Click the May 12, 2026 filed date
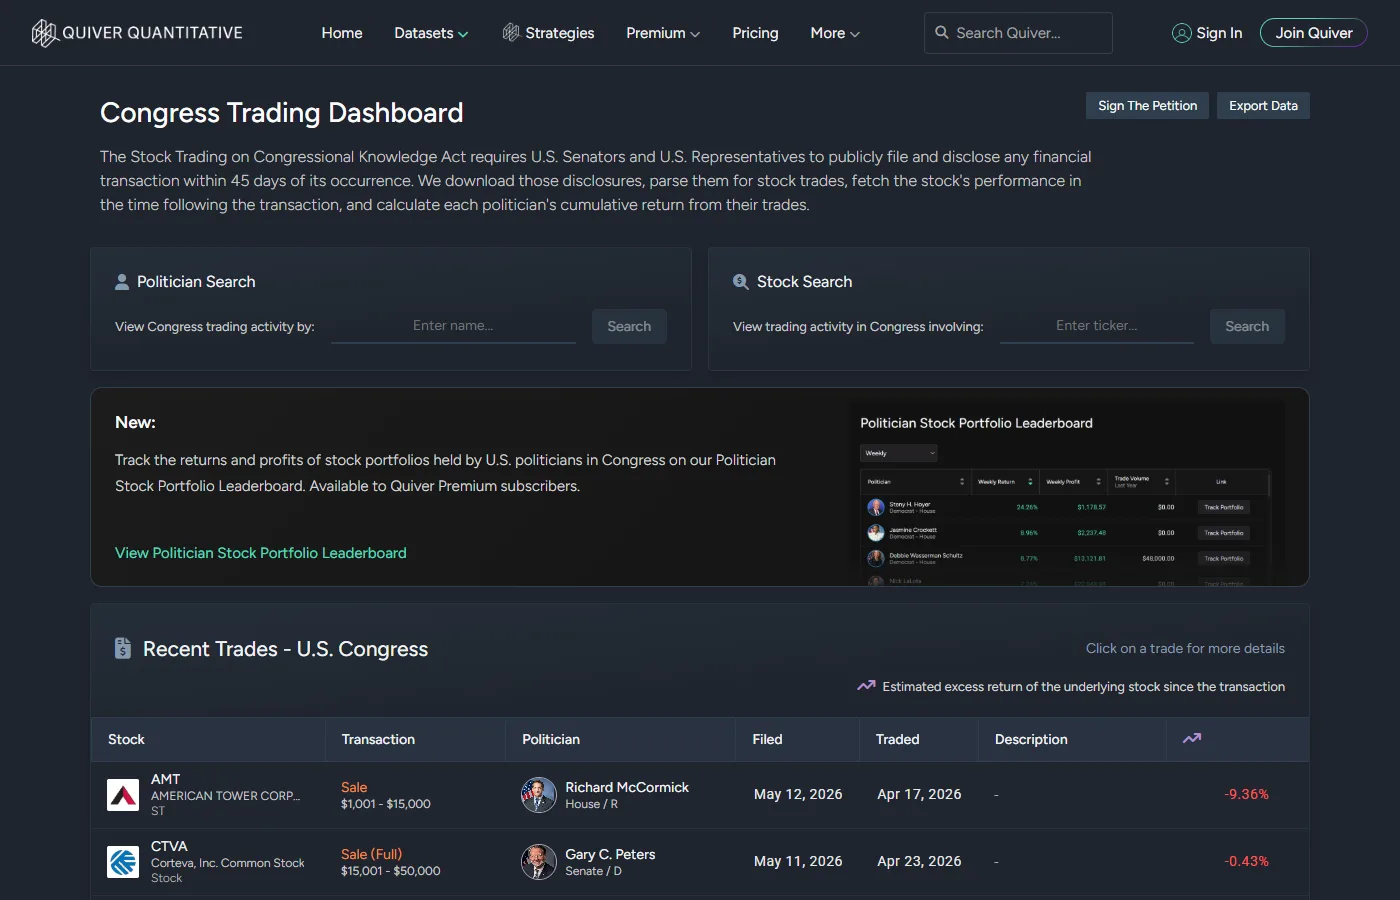1400x900 pixels. pos(798,794)
